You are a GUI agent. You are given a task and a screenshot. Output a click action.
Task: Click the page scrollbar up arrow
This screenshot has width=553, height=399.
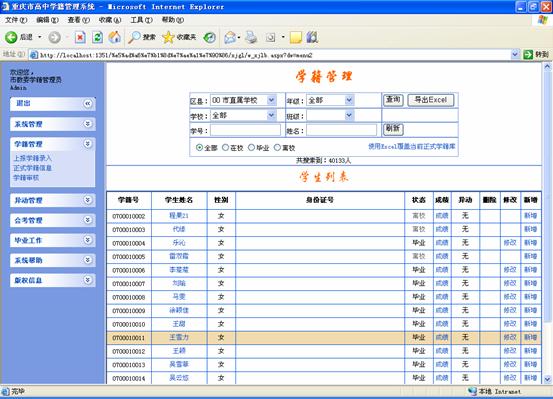point(547,66)
